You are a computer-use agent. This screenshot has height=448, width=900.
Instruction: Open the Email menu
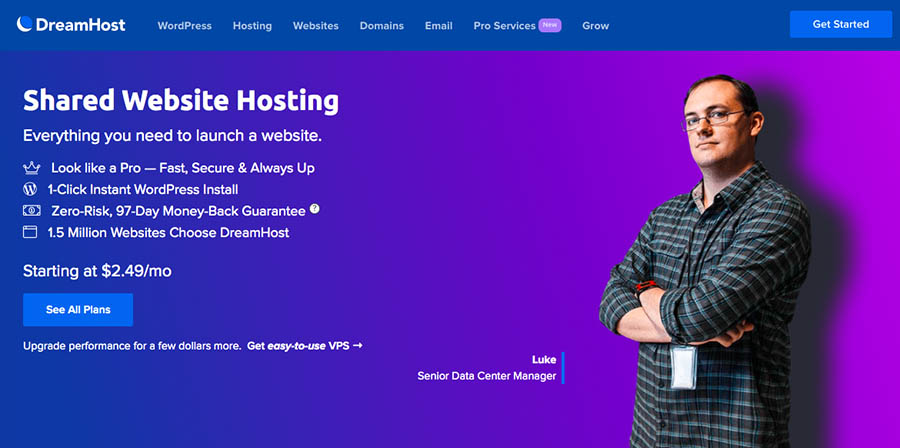click(x=439, y=26)
